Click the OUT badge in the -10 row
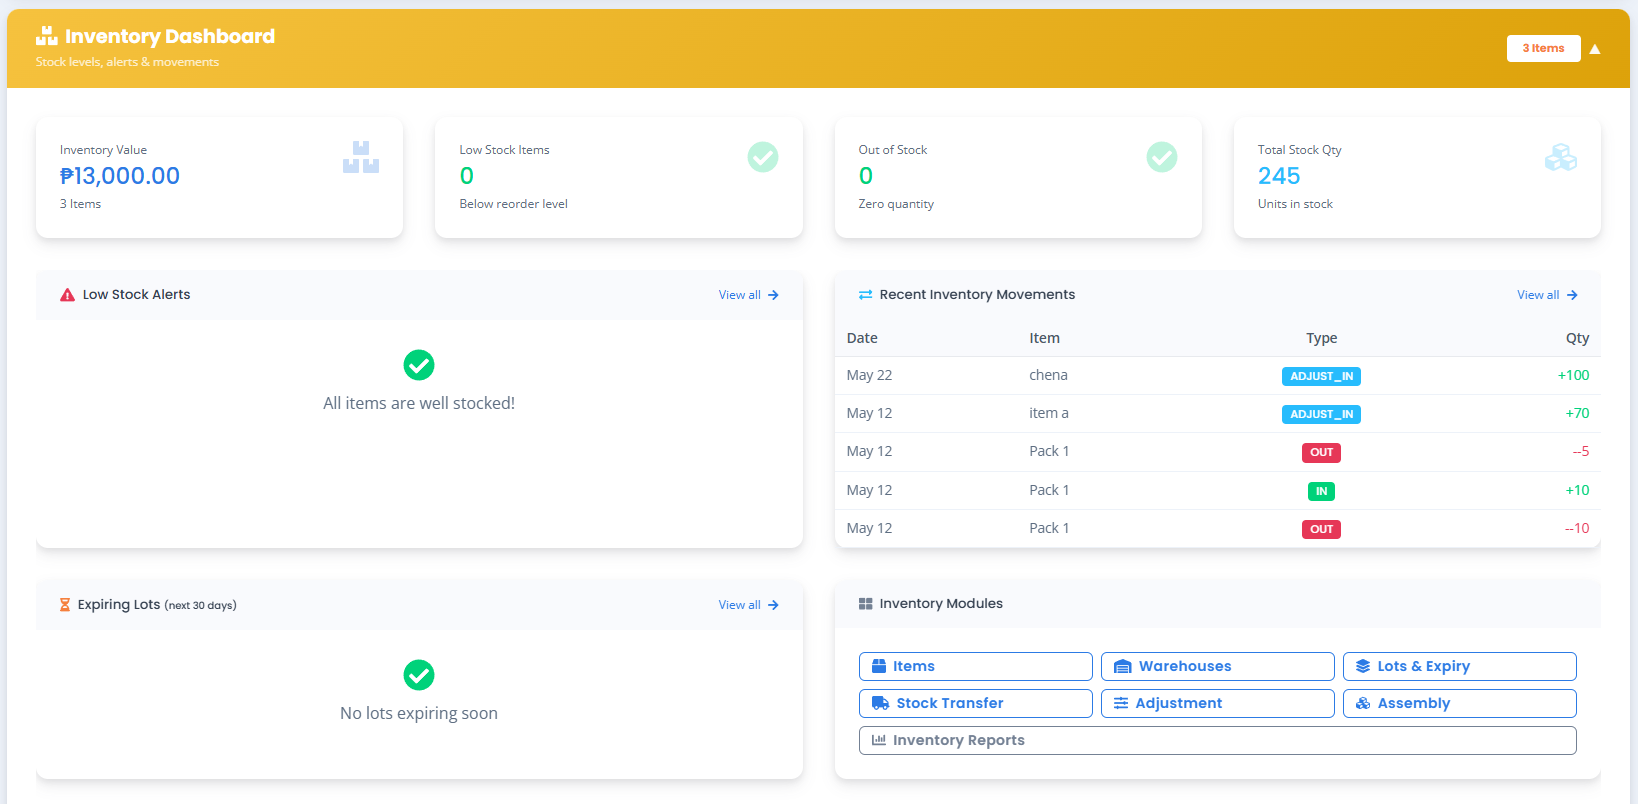The image size is (1638, 804). point(1321,529)
